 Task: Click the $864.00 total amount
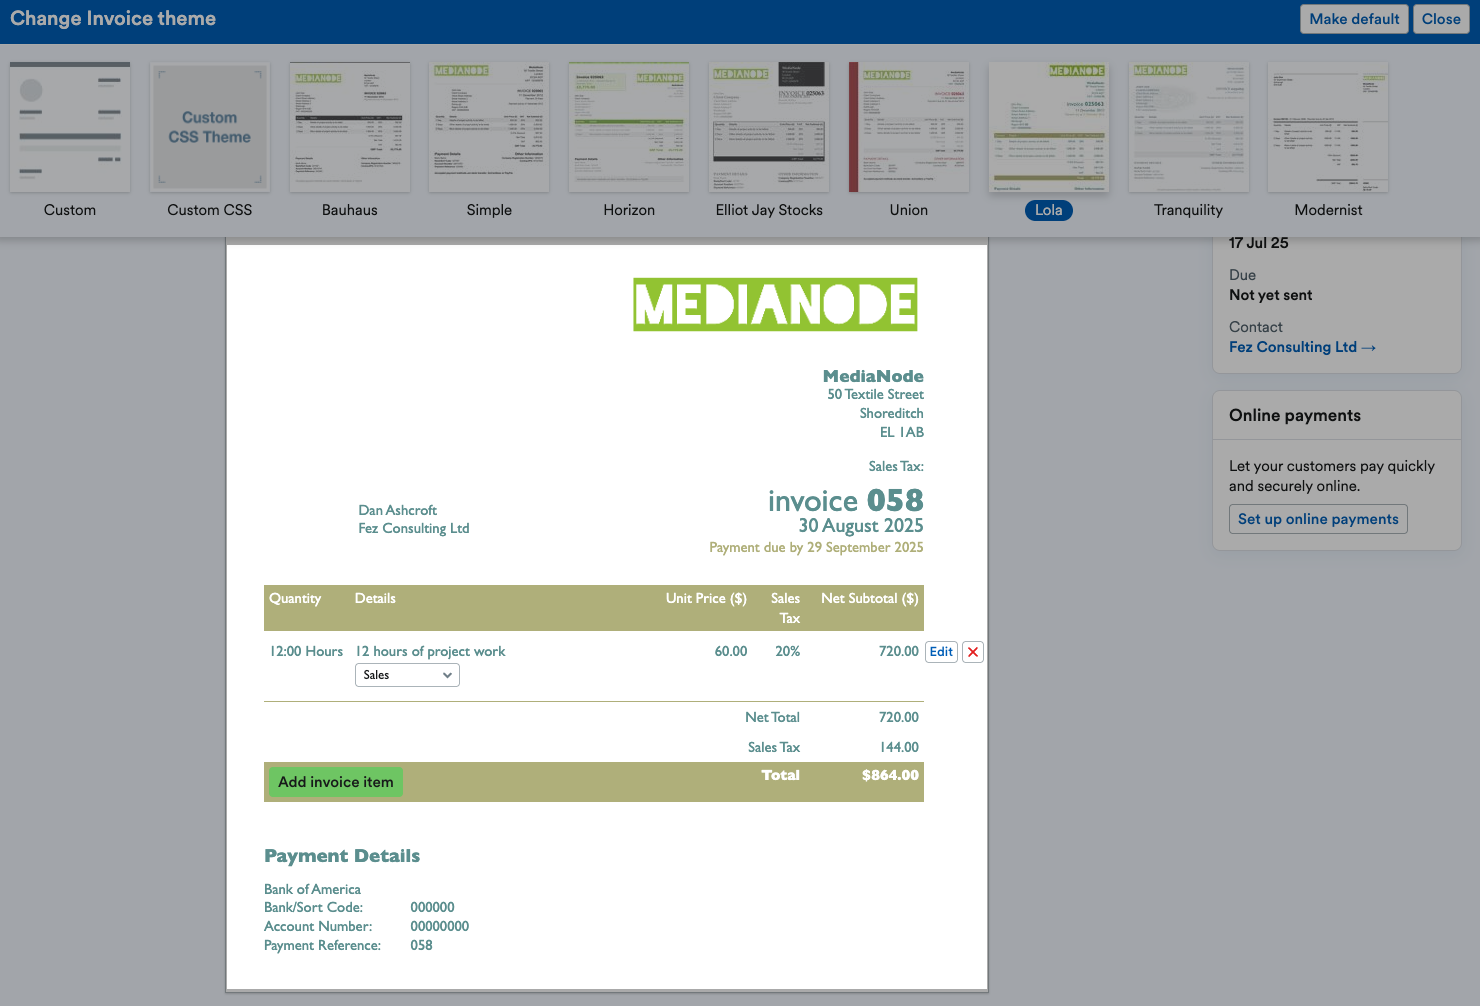click(890, 775)
